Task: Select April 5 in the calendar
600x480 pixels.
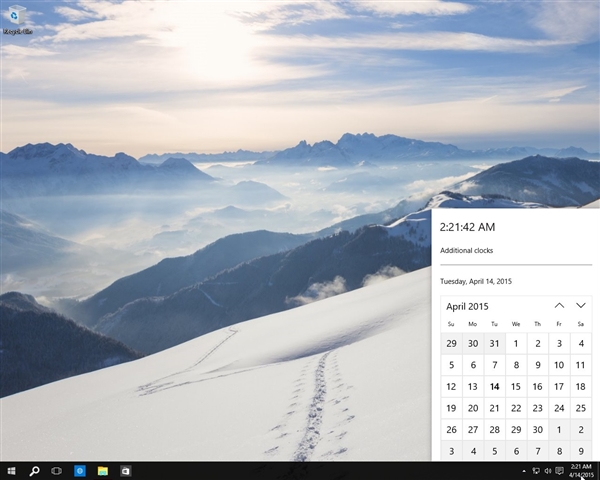Action: point(452,365)
